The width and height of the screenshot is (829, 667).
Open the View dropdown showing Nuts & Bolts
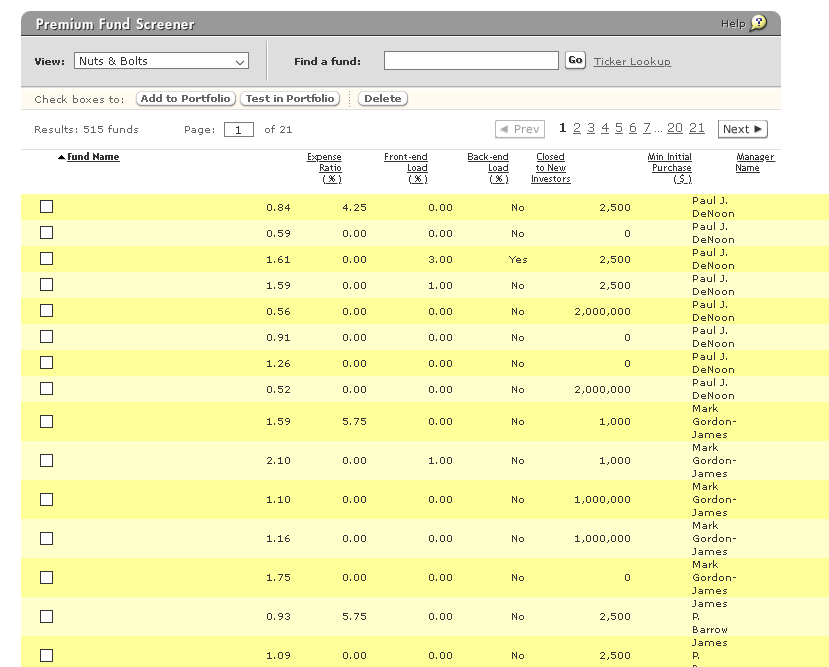pos(161,61)
